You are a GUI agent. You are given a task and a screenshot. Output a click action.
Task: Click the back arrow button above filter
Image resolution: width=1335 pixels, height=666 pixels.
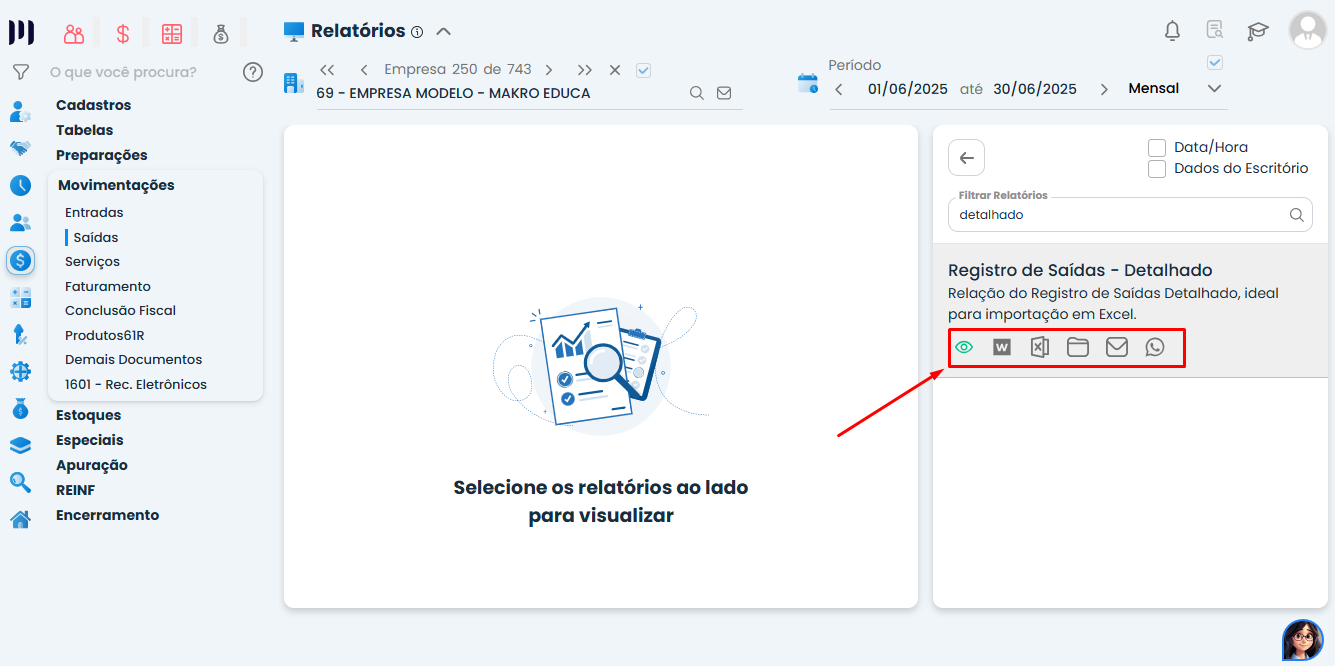point(967,157)
